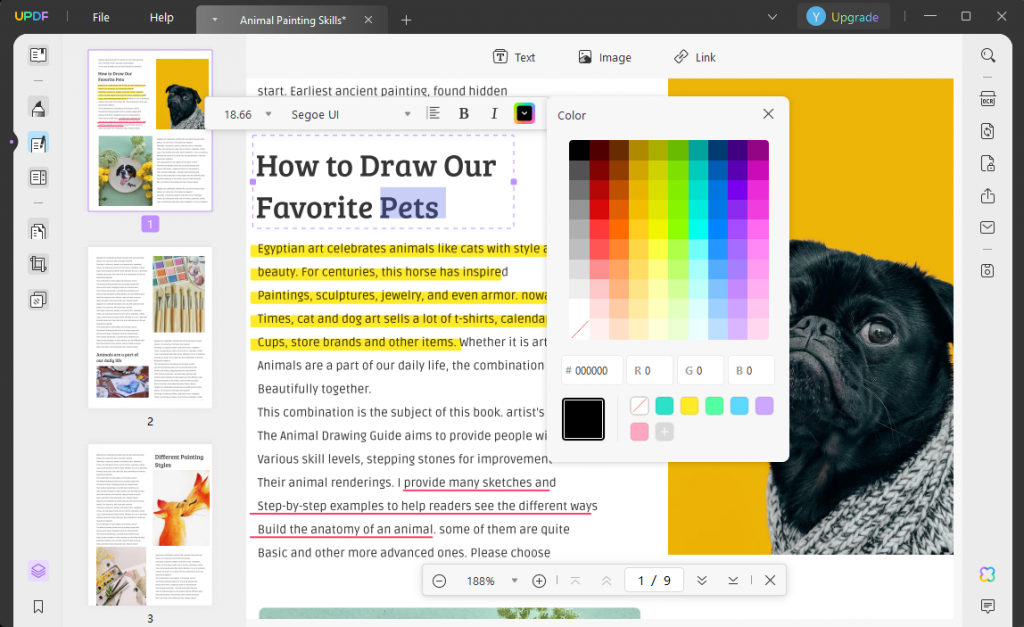Save the file using the save icon
The width and height of the screenshot is (1024, 627).
(988, 270)
